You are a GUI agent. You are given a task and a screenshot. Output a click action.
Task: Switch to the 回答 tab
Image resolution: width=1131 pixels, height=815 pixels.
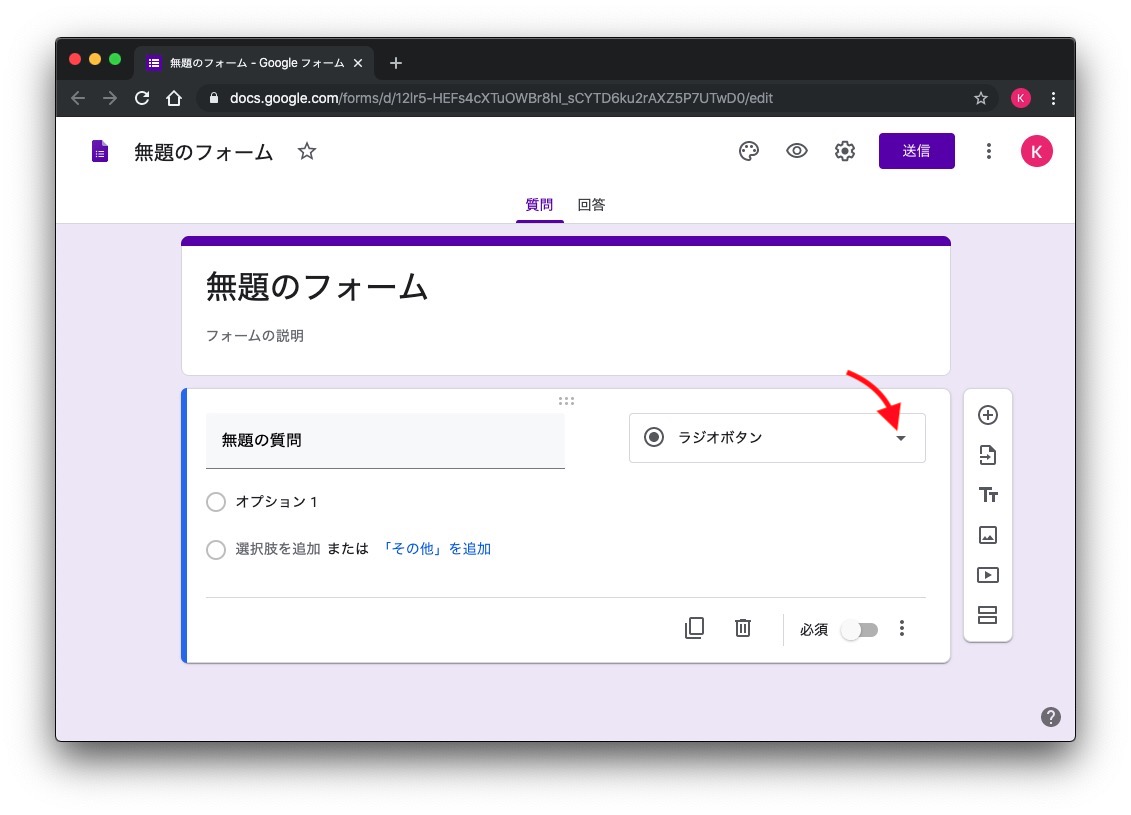(x=591, y=205)
